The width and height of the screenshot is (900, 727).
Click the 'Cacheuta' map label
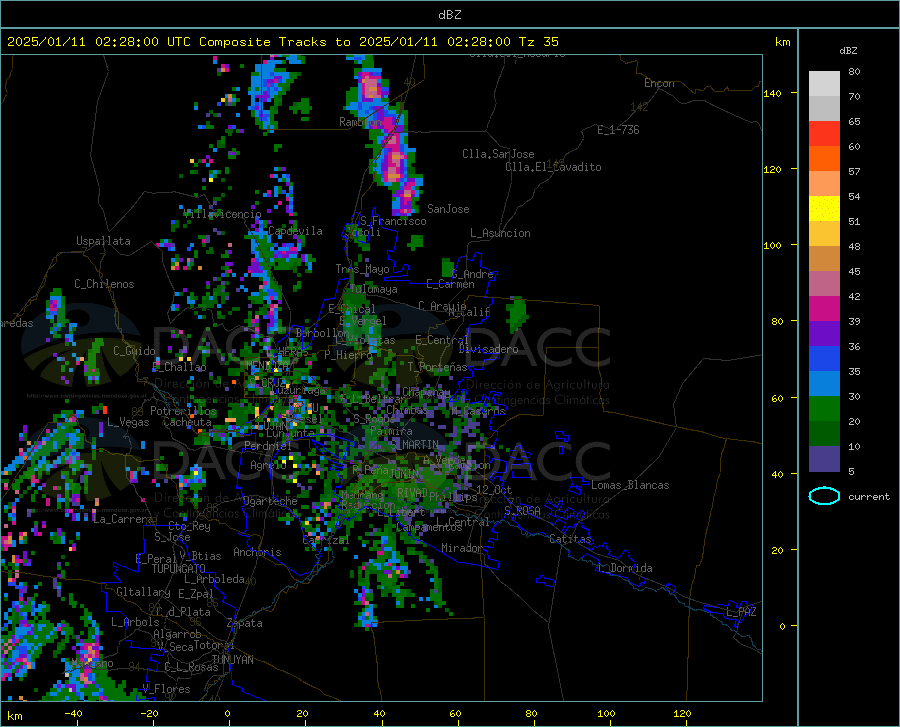[x=187, y=422]
